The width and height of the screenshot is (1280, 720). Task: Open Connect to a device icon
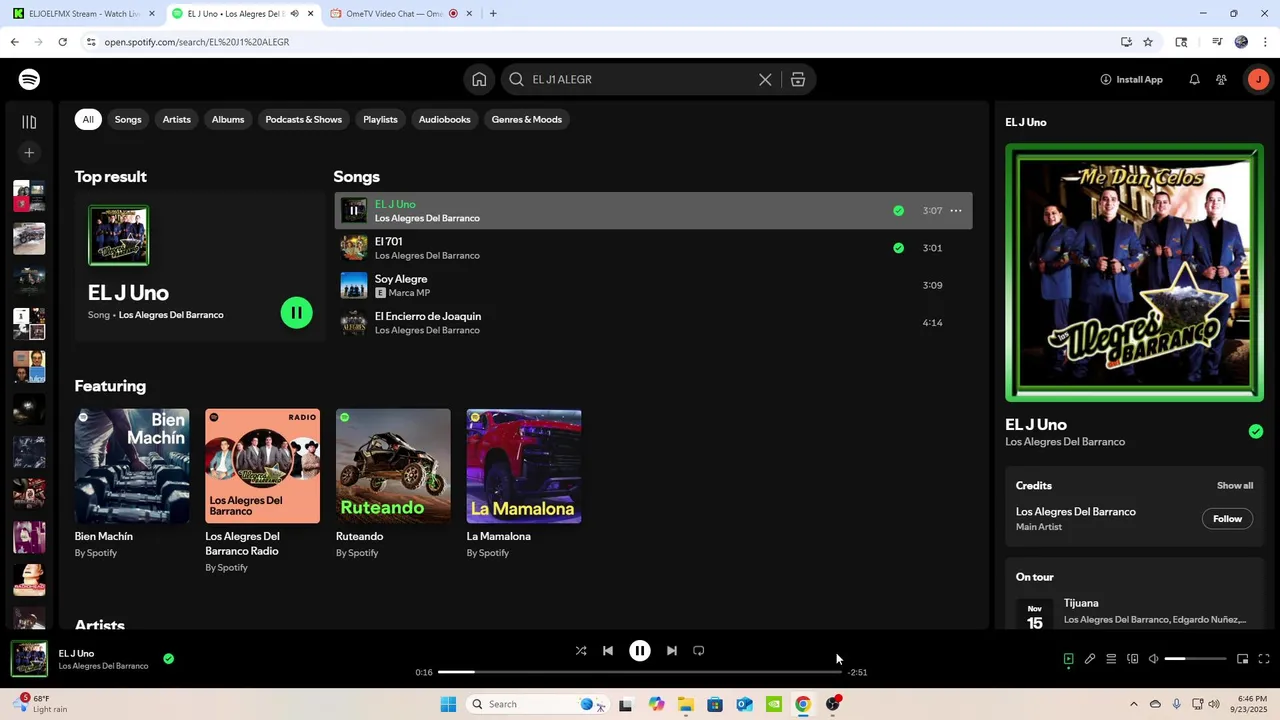point(1132,659)
